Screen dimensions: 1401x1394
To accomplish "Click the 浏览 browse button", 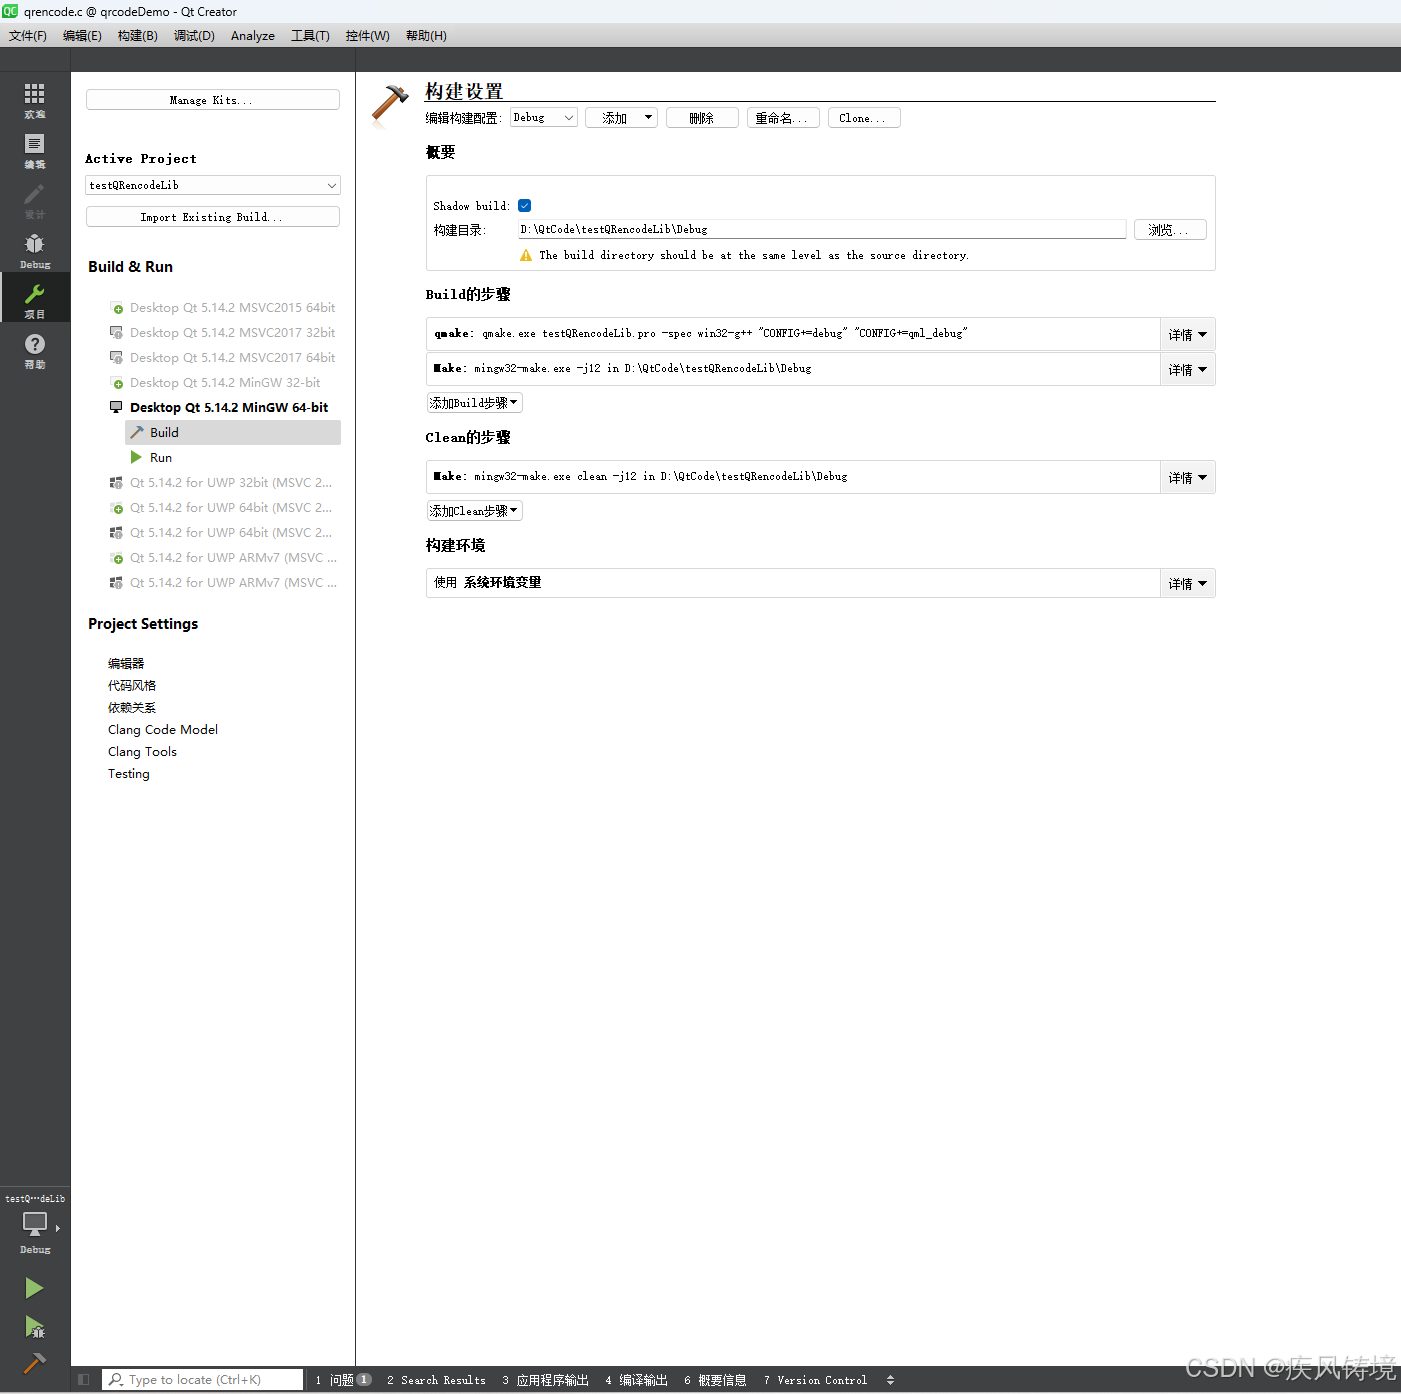I will point(1170,230).
